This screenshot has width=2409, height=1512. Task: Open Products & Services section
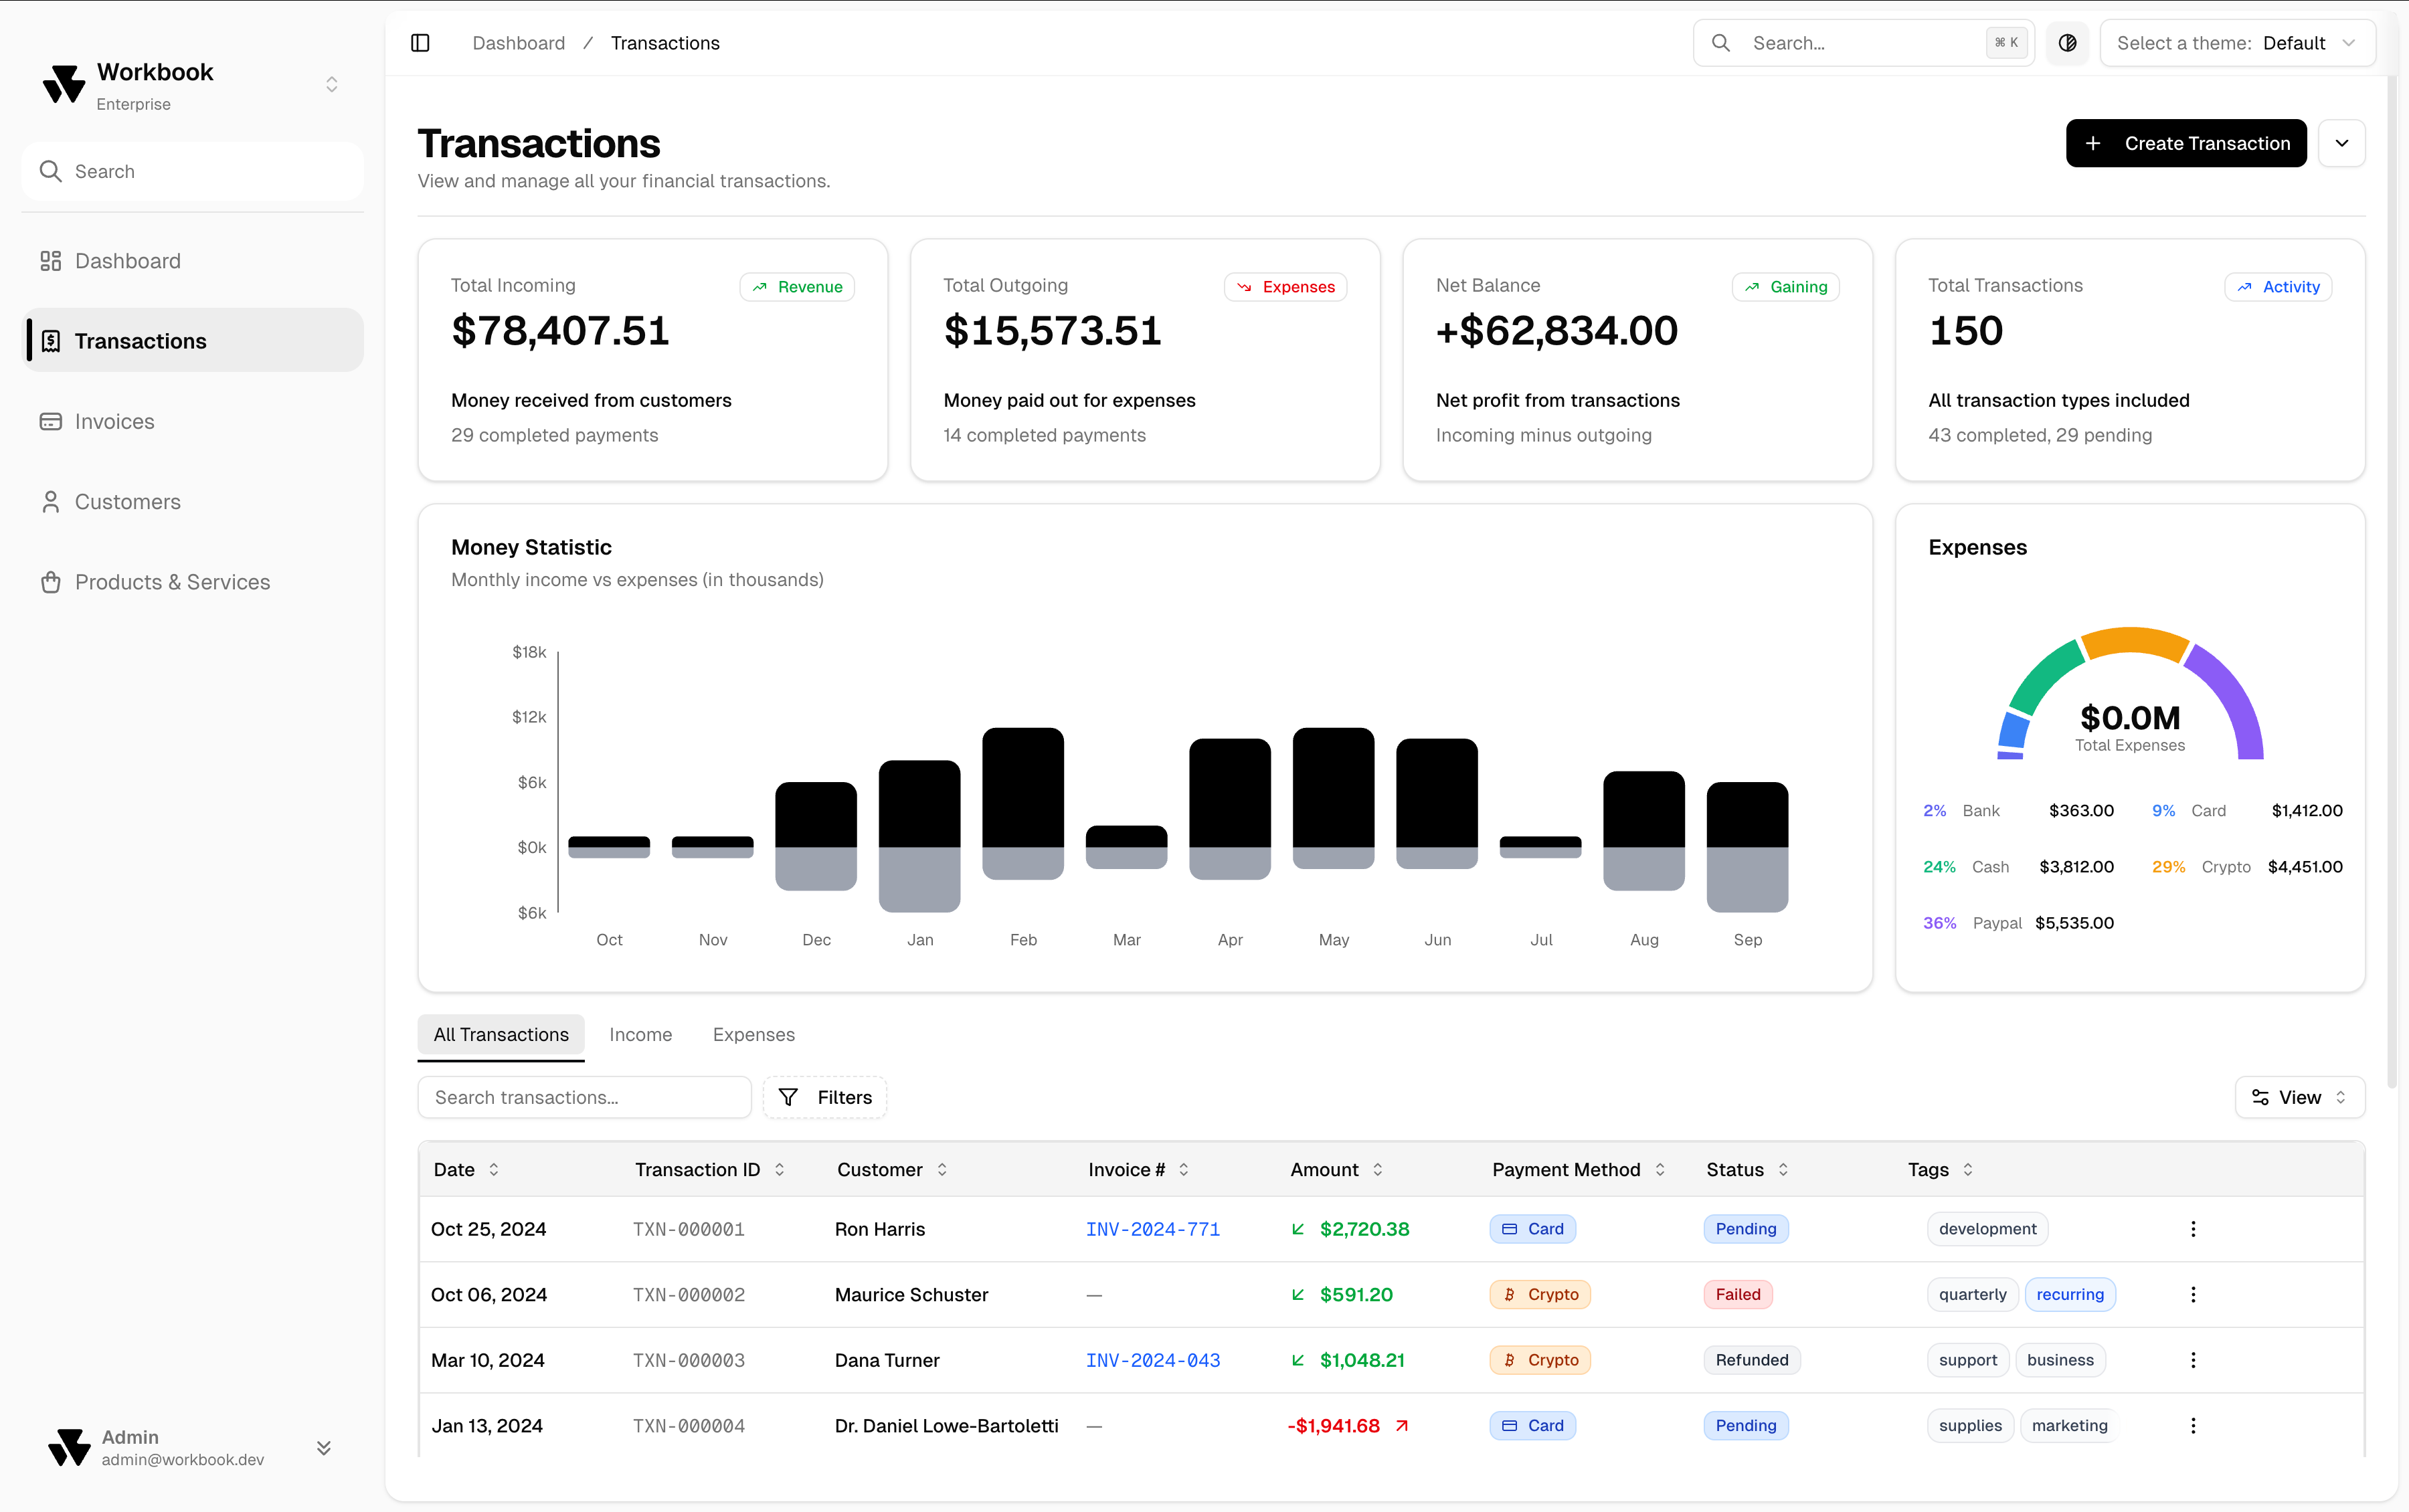(172, 582)
